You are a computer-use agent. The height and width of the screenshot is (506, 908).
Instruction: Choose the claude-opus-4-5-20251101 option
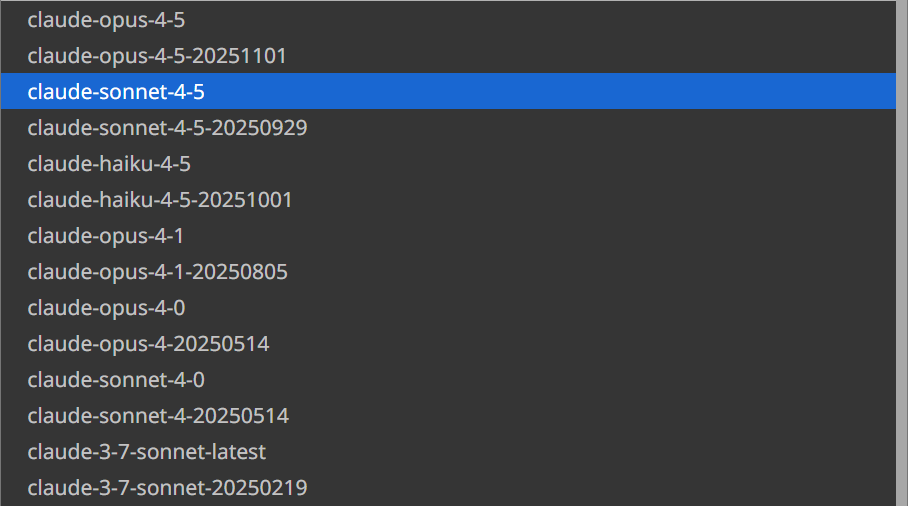coord(157,55)
